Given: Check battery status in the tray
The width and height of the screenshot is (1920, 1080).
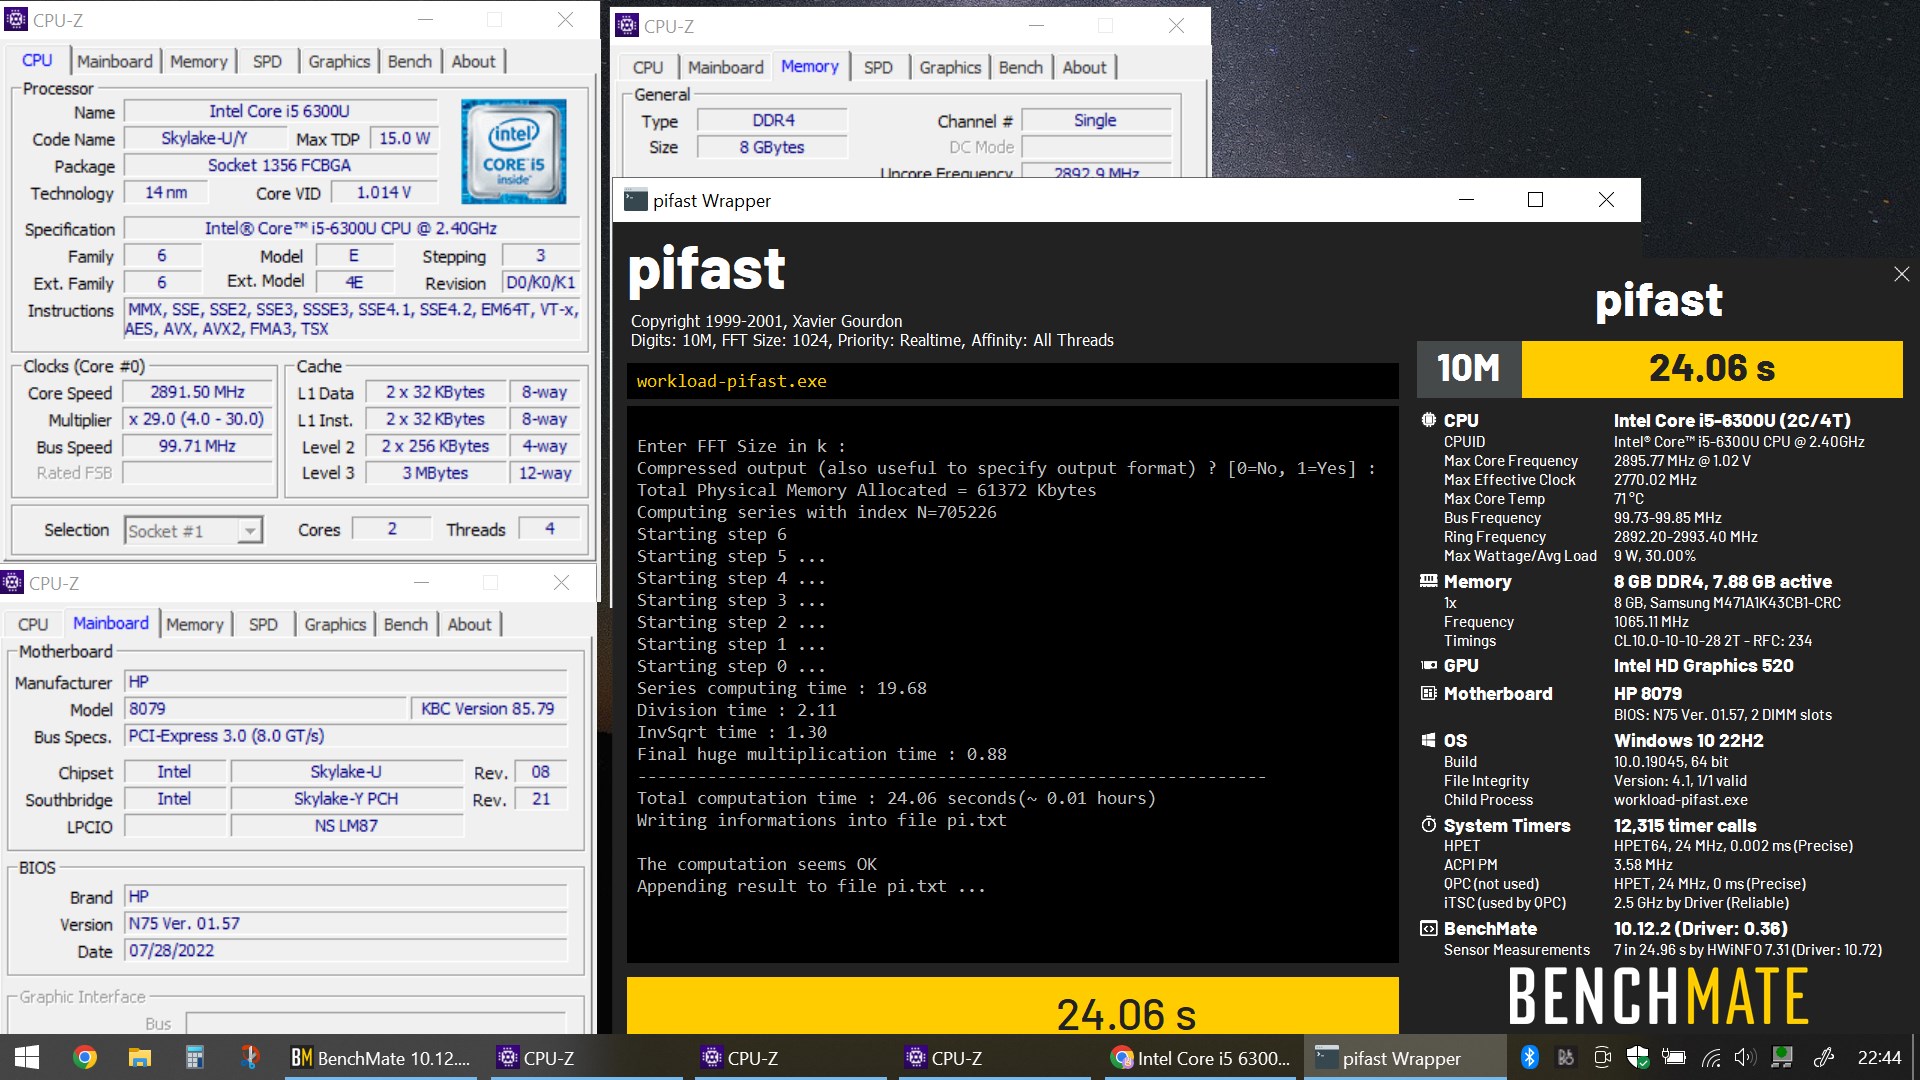Looking at the screenshot, I should pos(1674,1057).
